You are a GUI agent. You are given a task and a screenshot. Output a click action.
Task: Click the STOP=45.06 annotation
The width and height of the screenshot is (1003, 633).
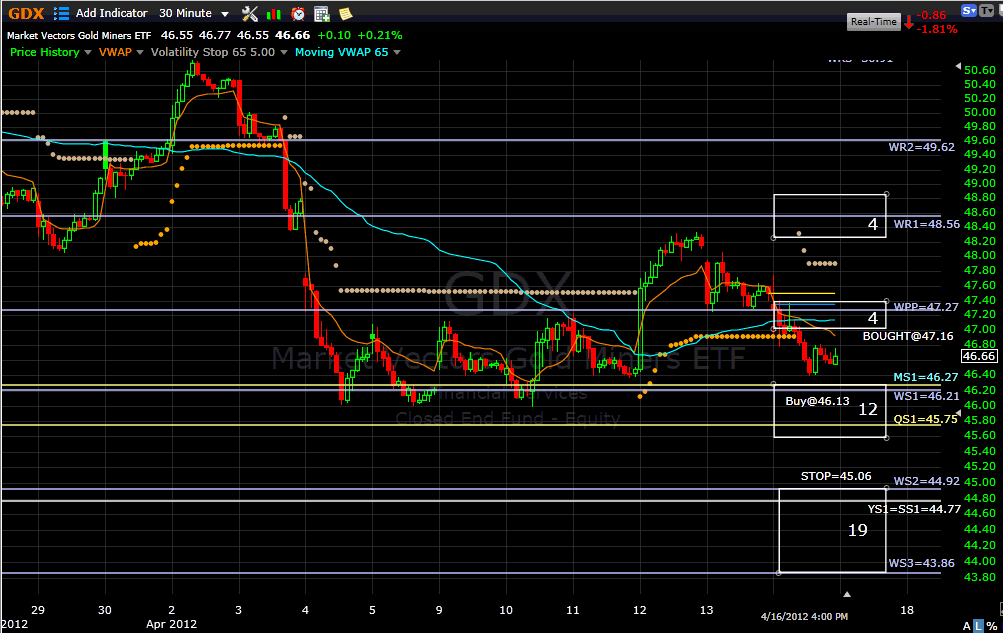(835, 476)
